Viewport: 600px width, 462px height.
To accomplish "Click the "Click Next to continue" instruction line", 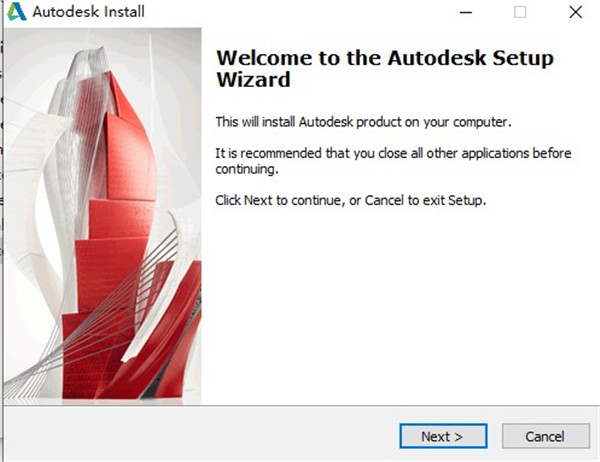I will point(350,200).
